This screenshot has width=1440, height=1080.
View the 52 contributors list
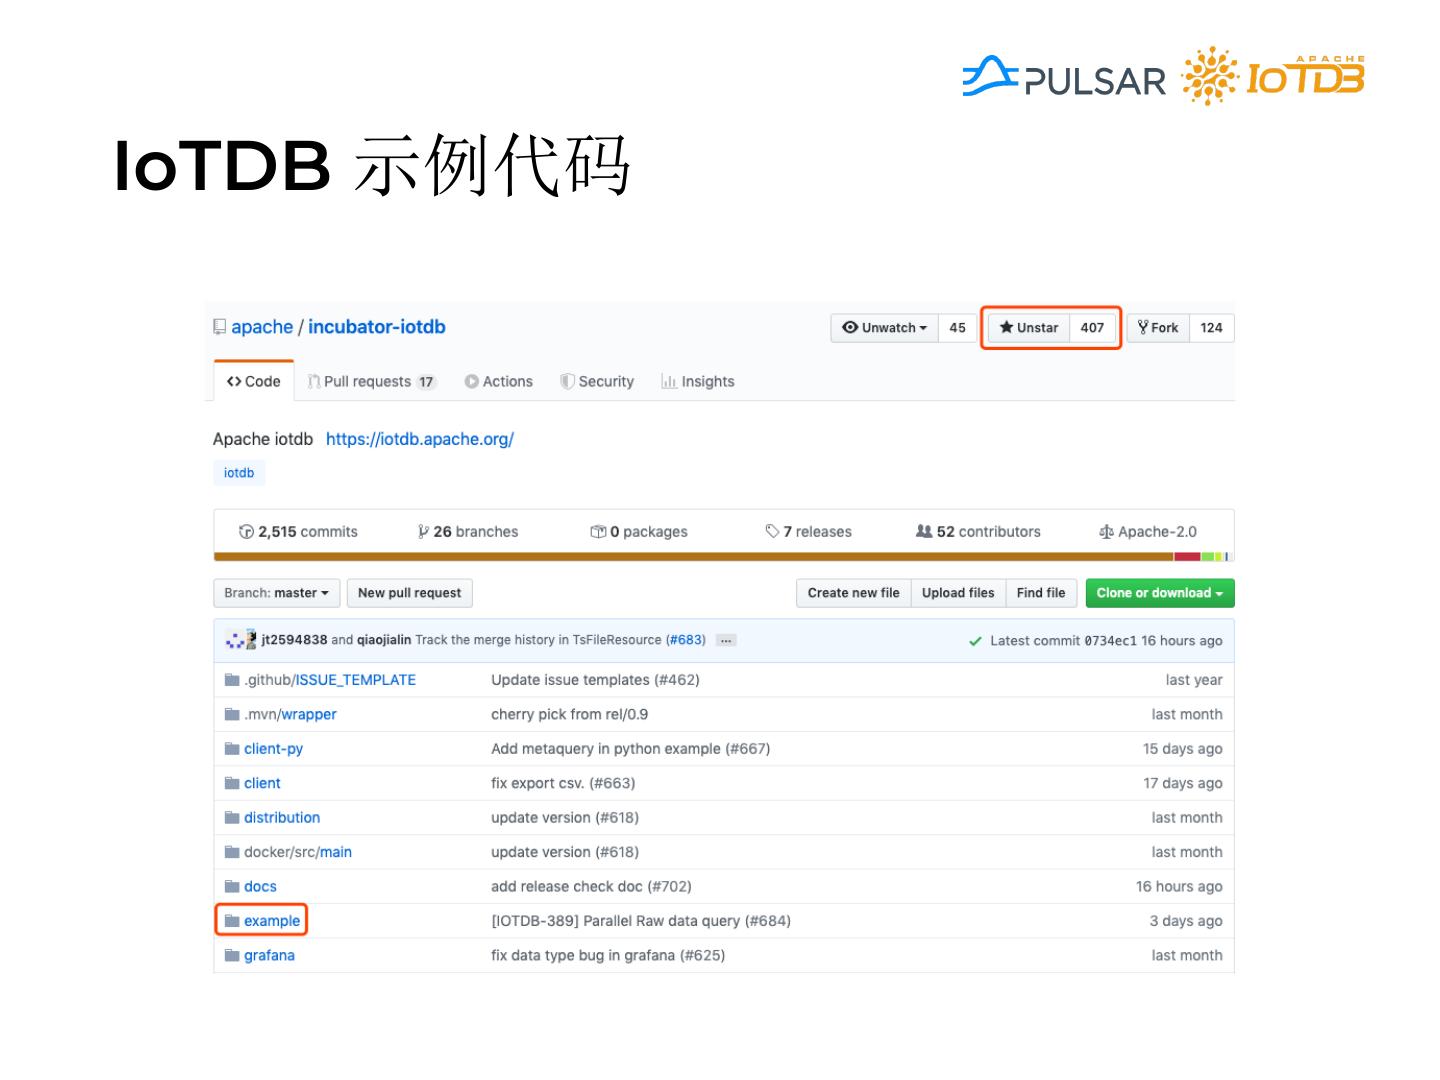(978, 532)
